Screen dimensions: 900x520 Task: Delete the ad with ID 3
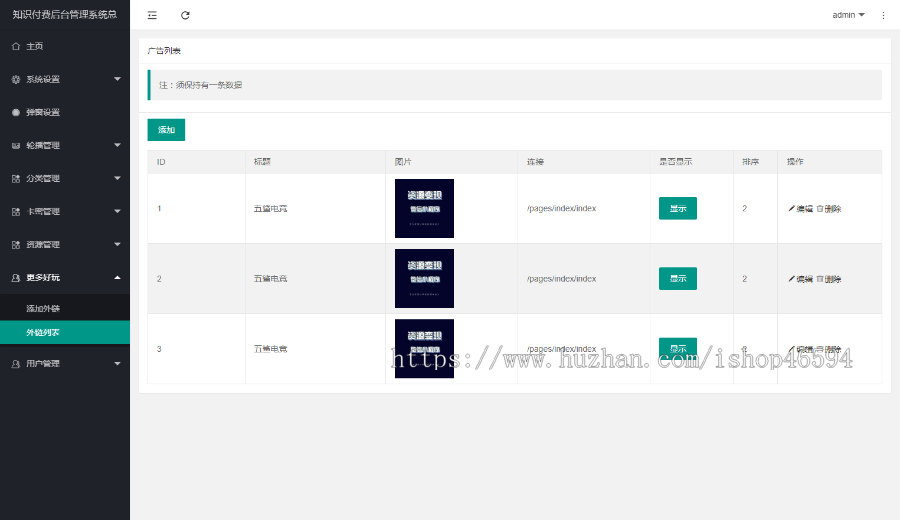point(829,349)
